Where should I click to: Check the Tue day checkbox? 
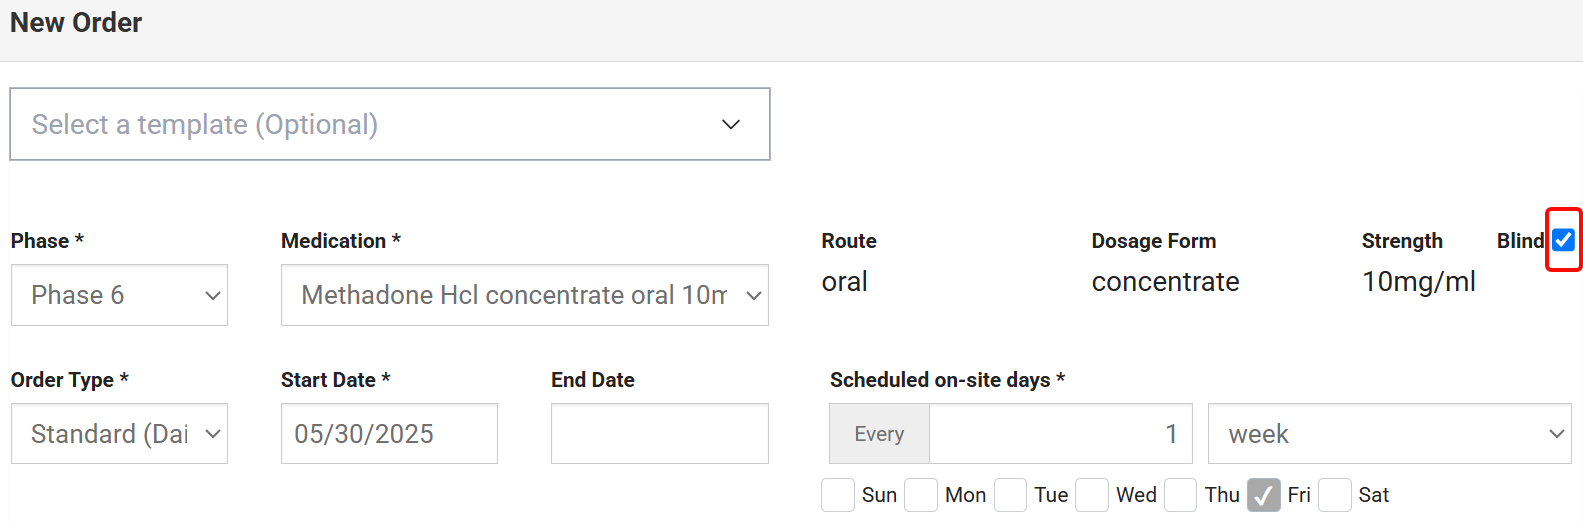tap(1010, 495)
